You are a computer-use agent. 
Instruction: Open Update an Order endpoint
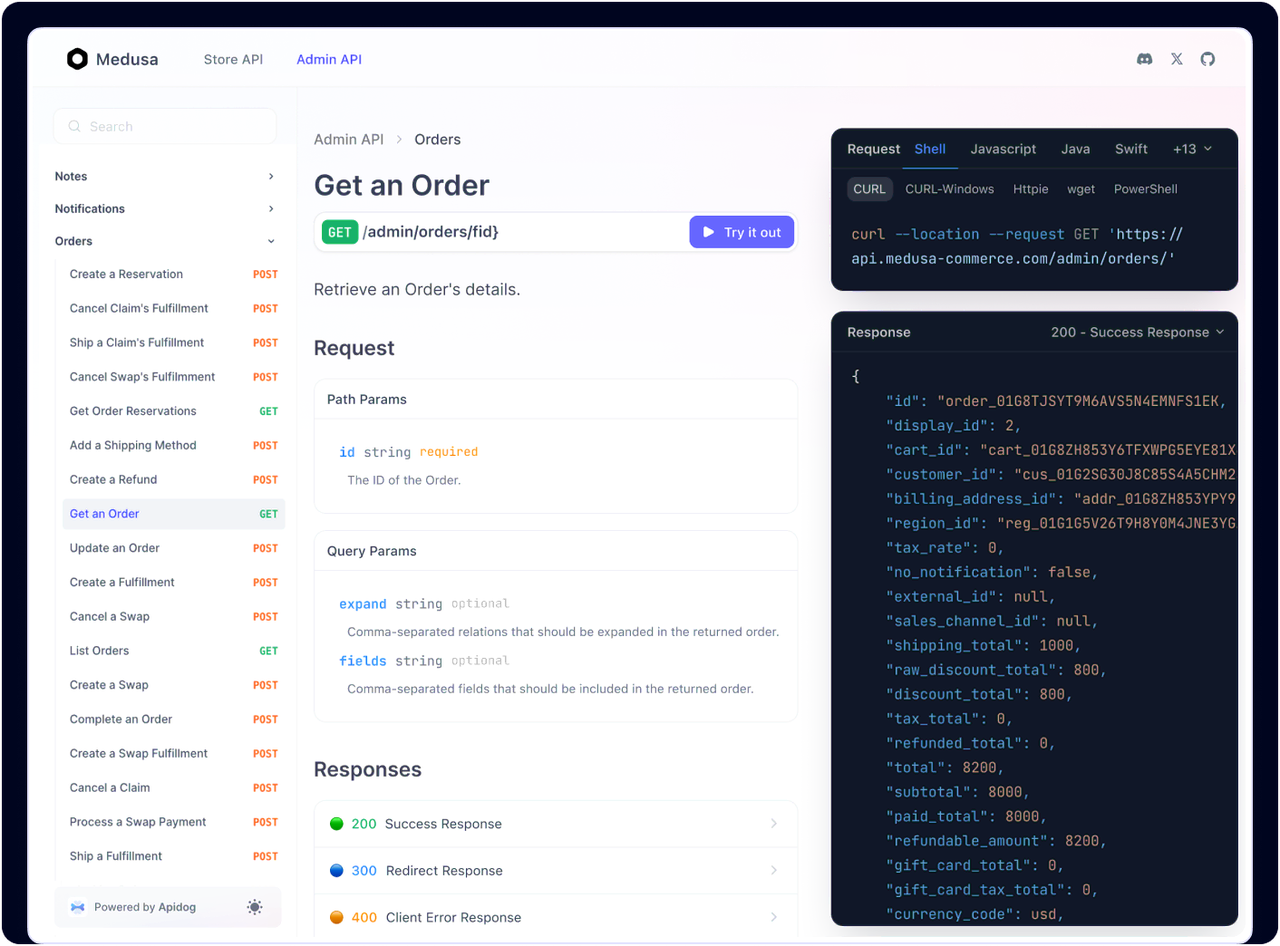[174, 548]
